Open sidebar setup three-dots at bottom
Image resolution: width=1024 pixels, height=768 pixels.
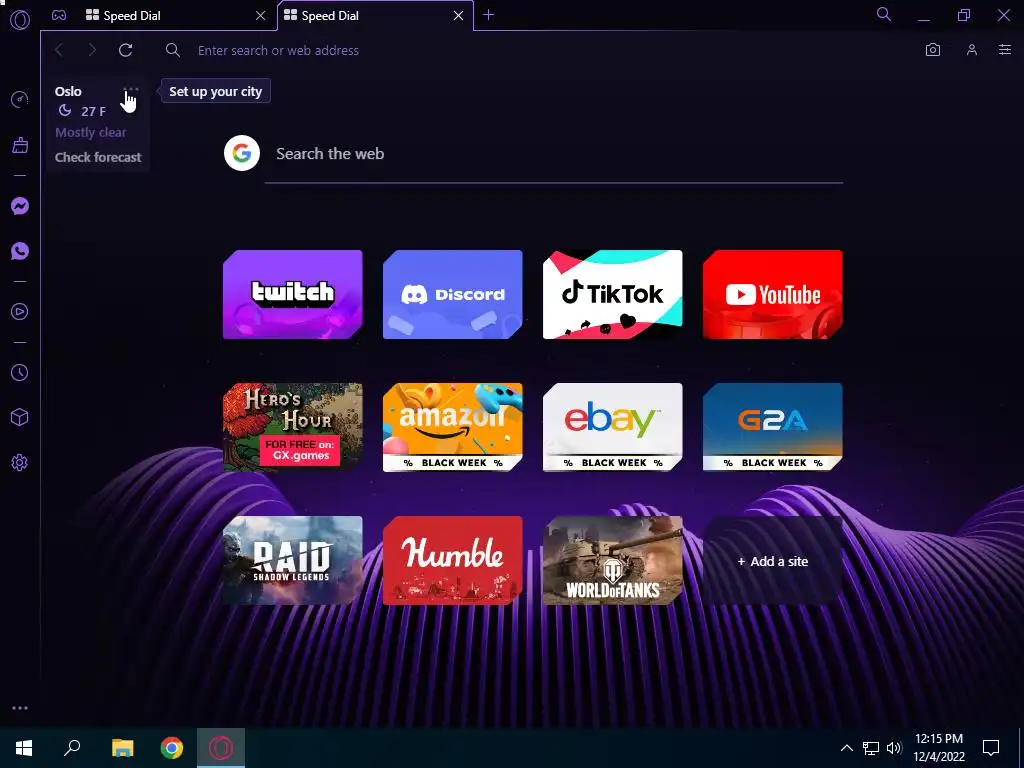click(x=20, y=708)
